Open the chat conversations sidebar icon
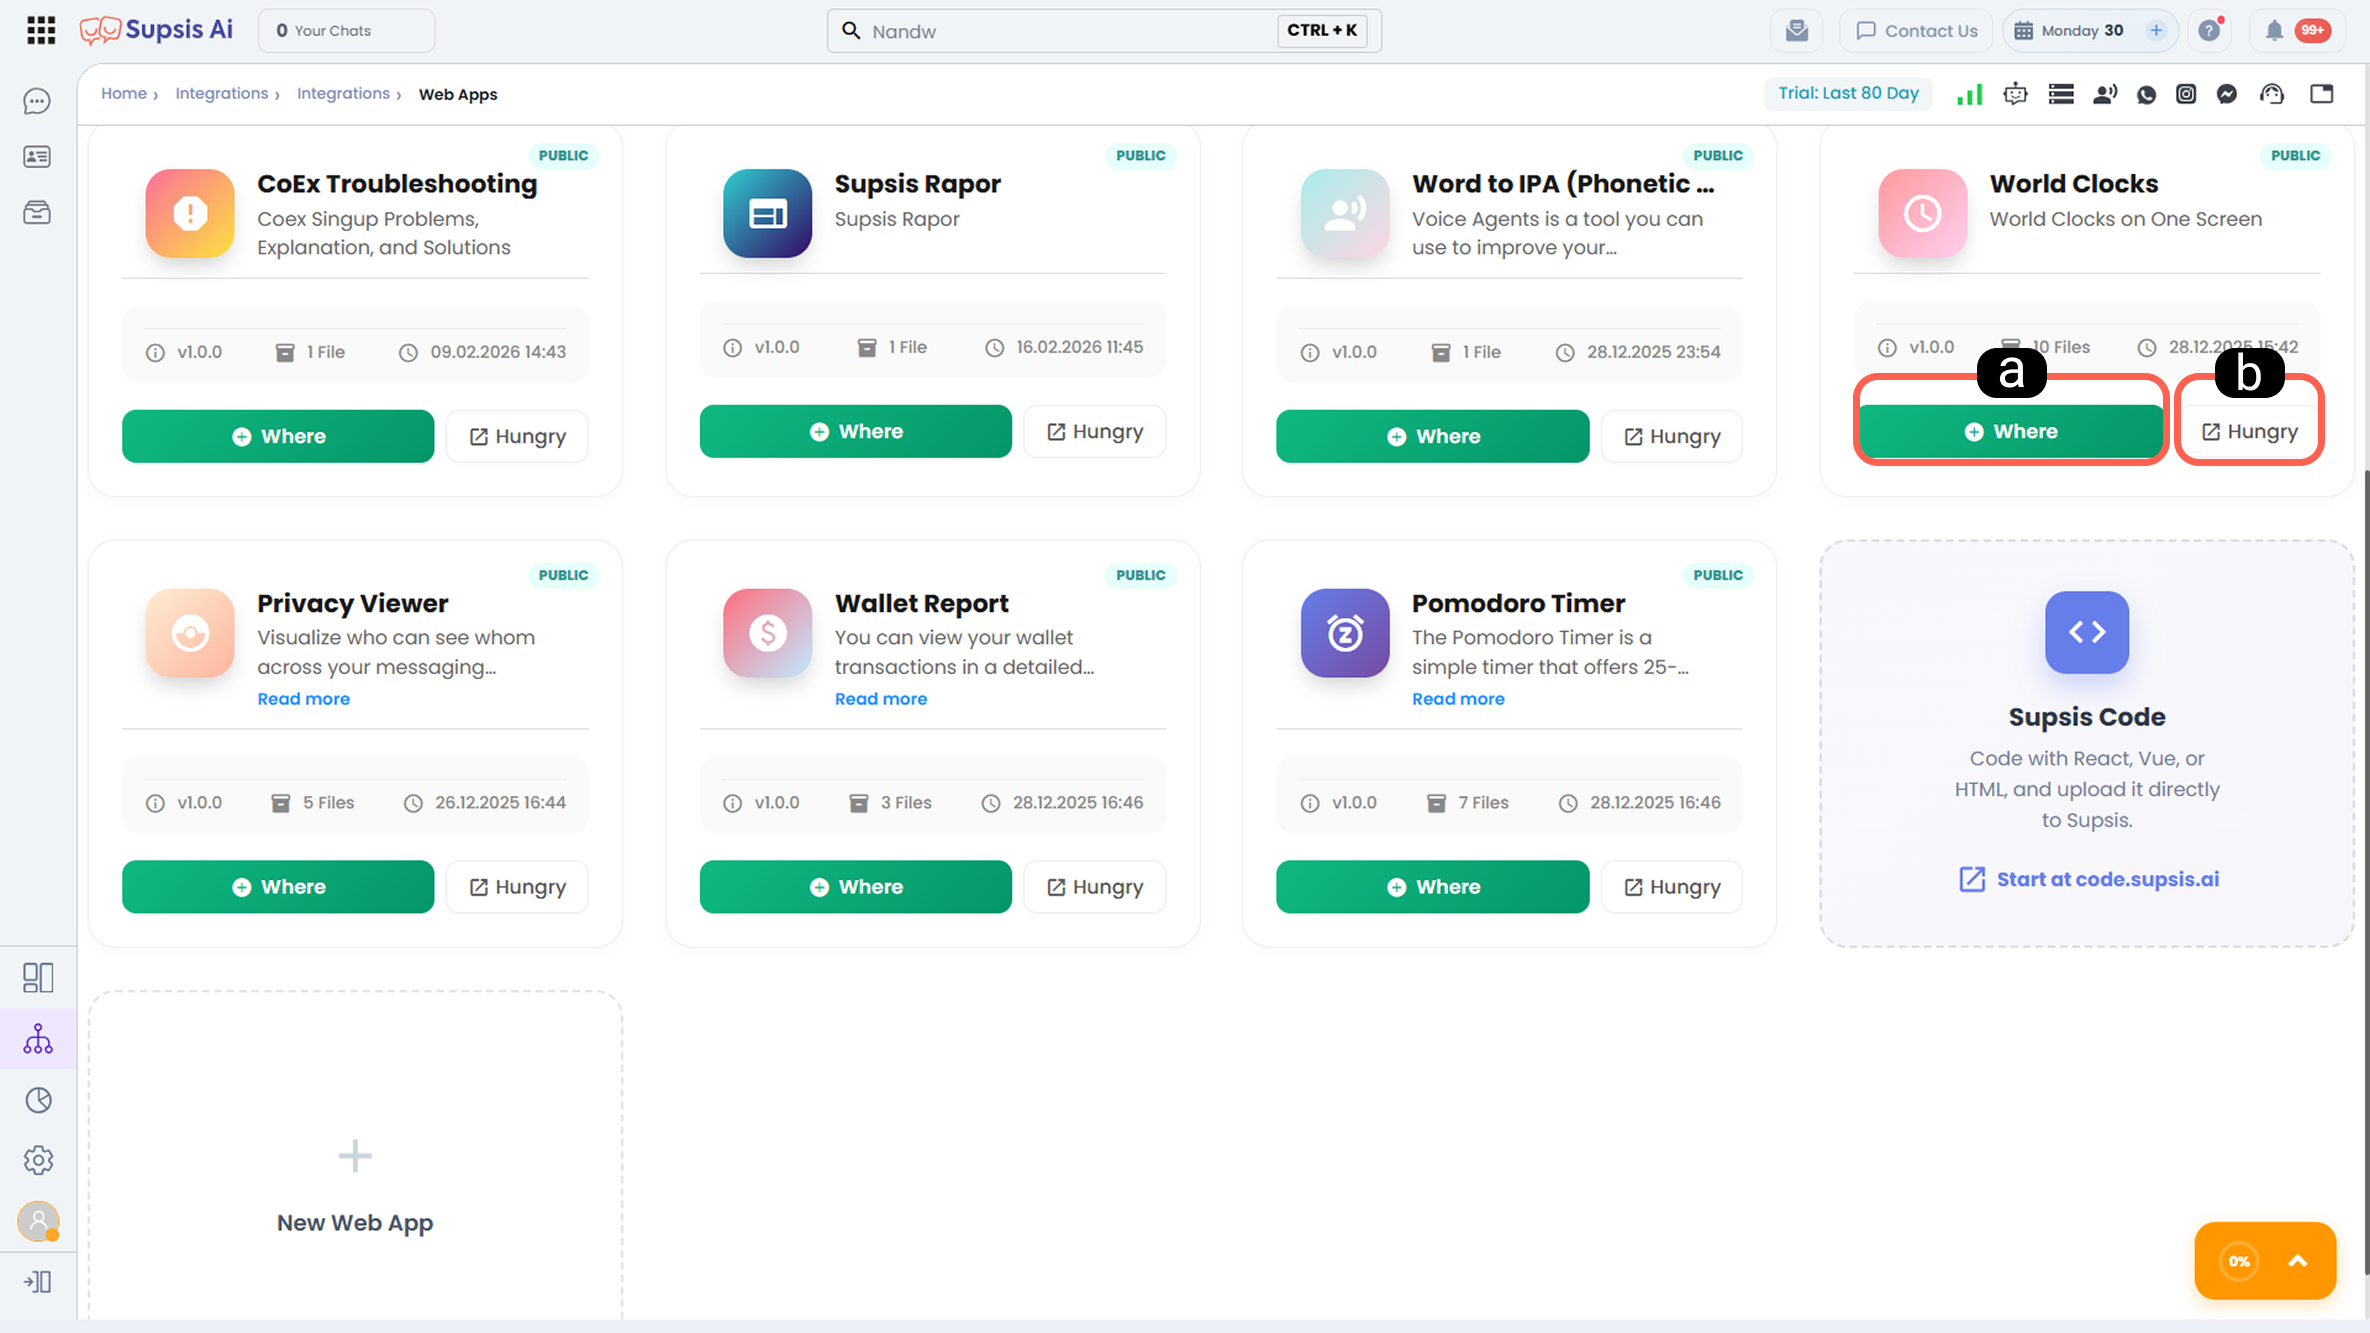The image size is (2370, 1333). [37, 101]
